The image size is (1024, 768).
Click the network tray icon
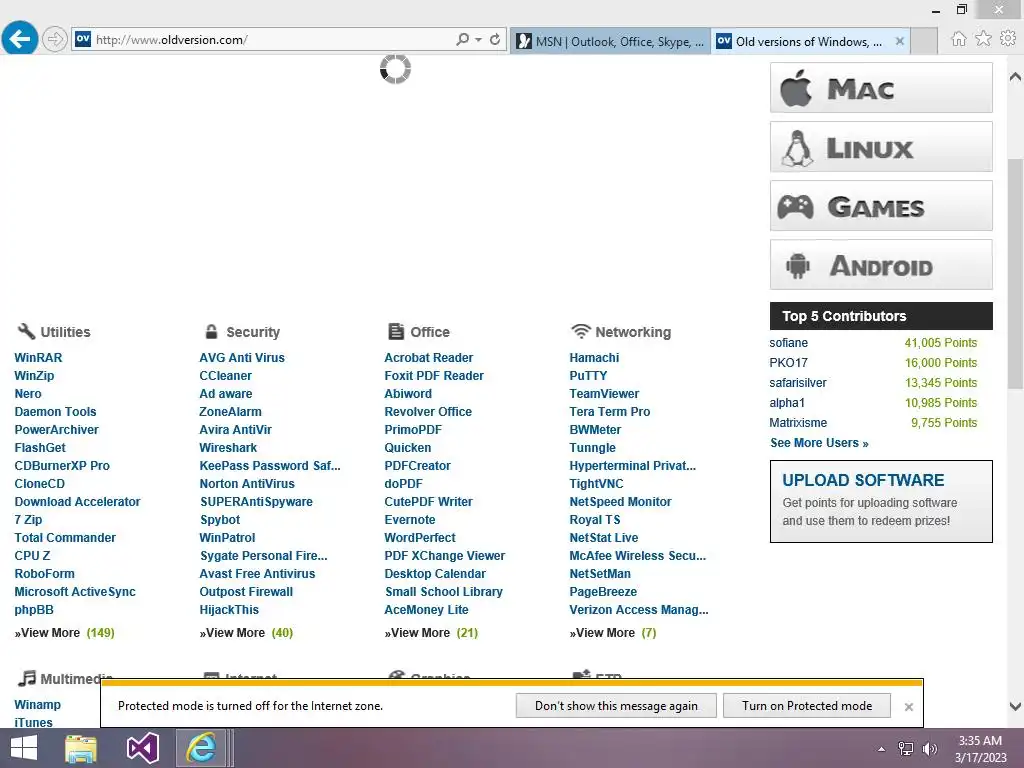coord(906,749)
